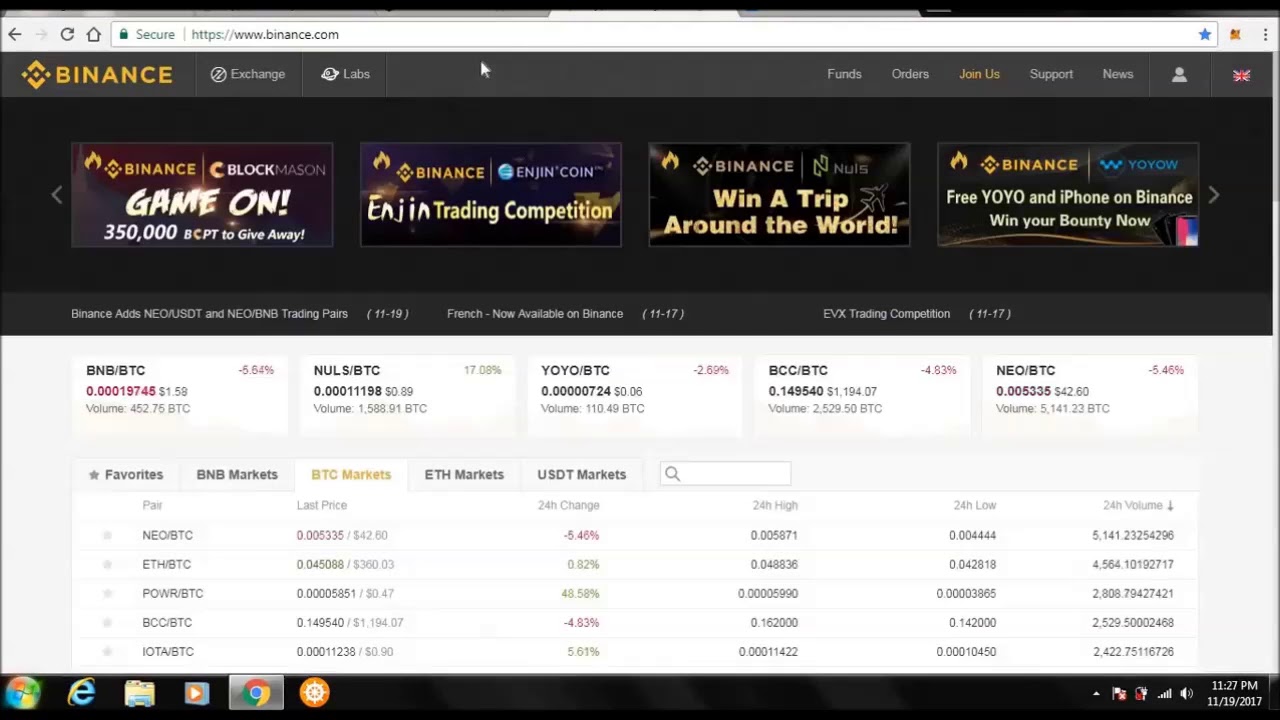The image size is (1280, 720).
Task: Click network signal tray icon
Action: pos(1164,694)
